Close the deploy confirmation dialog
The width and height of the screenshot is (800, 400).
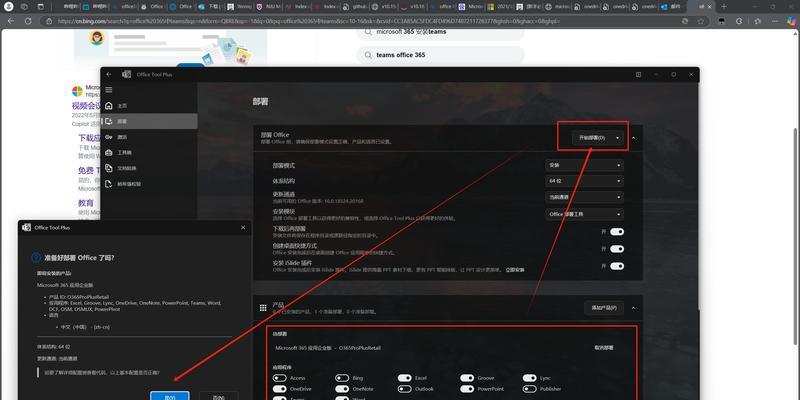click(243, 228)
